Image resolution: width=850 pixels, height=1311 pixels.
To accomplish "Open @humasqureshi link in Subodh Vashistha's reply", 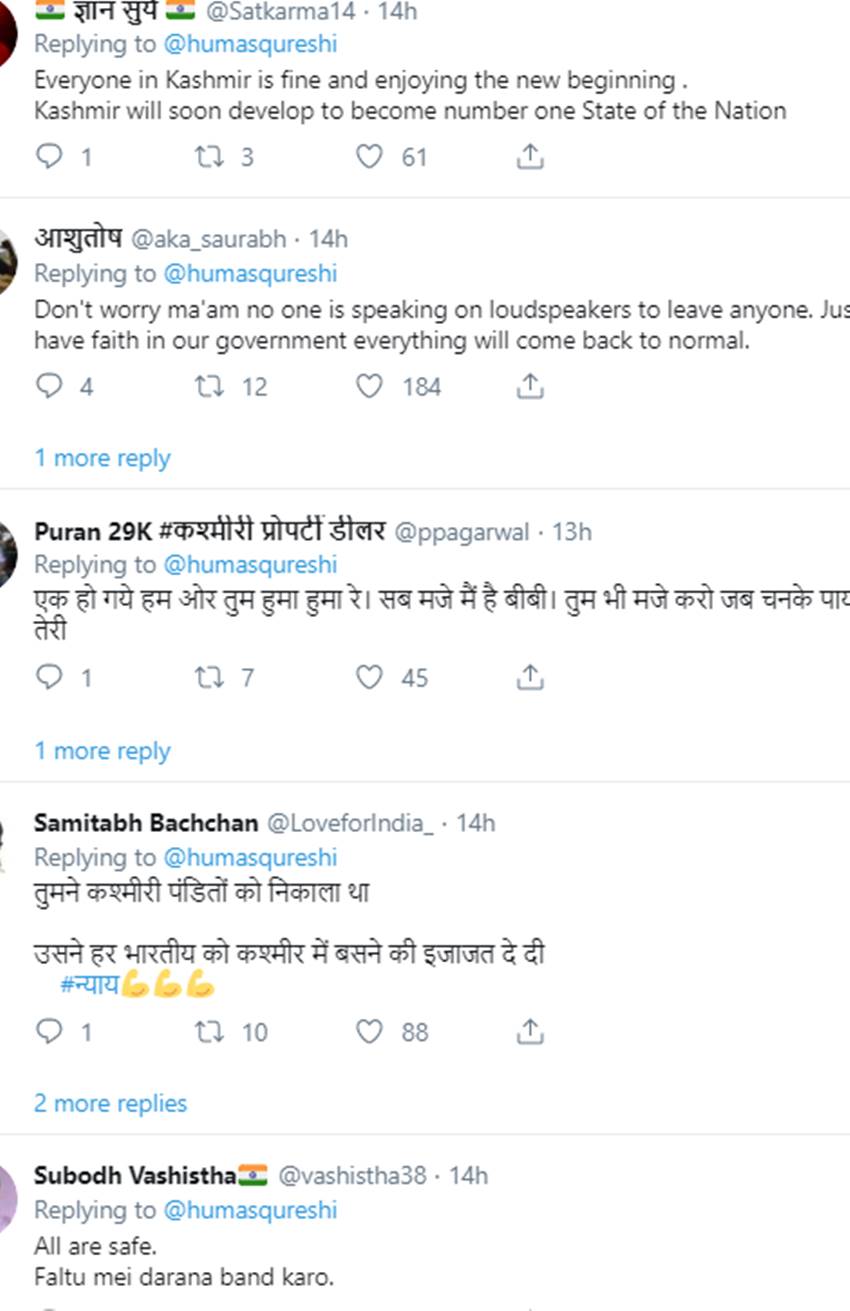I will tap(250, 1210).
